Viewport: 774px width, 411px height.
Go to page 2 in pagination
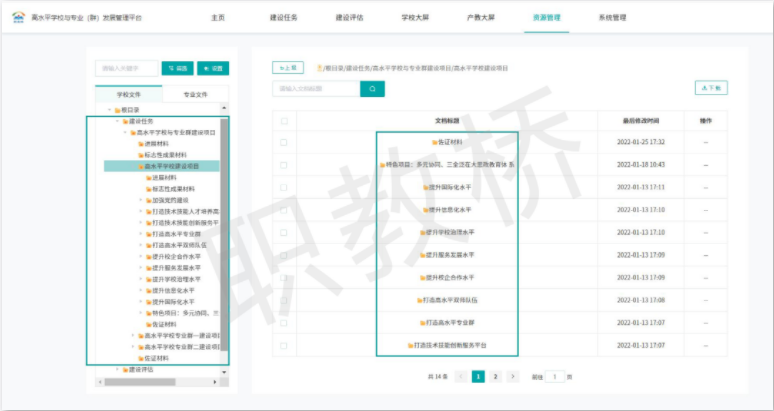pos(495,377)
